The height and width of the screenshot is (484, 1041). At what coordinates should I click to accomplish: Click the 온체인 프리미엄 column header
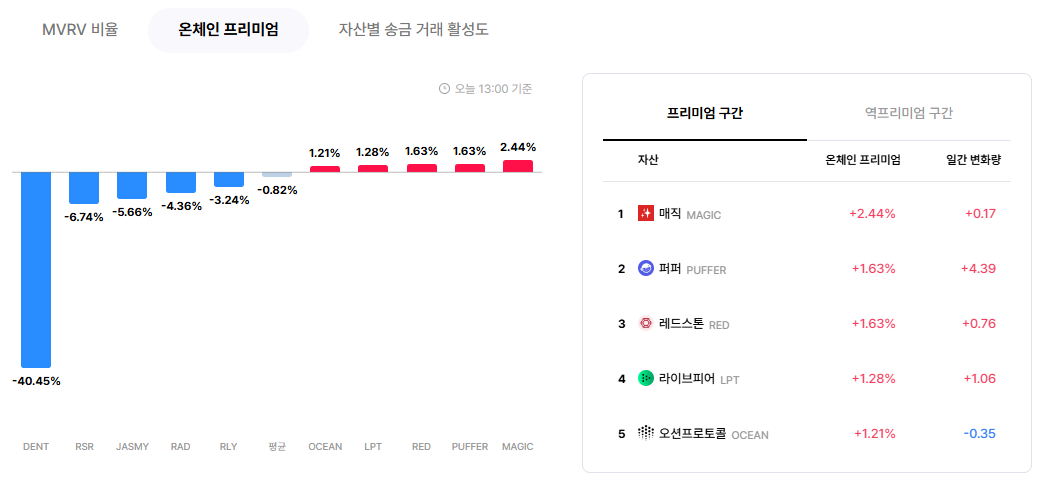pos(862,161)
